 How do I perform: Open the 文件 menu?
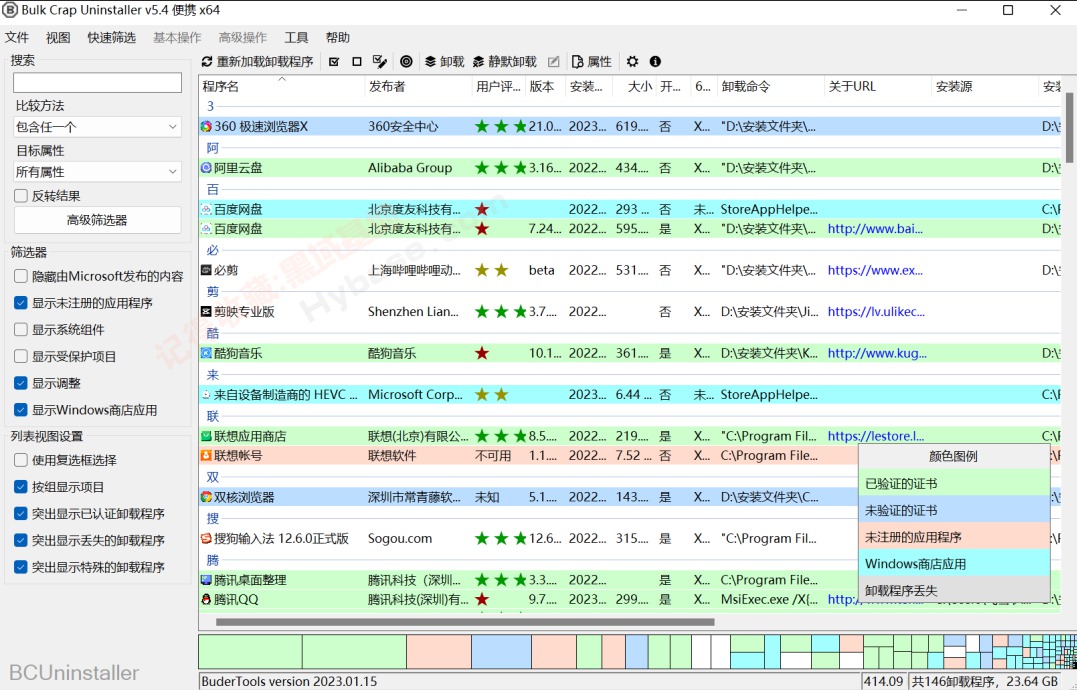click(x=16, y=38)
